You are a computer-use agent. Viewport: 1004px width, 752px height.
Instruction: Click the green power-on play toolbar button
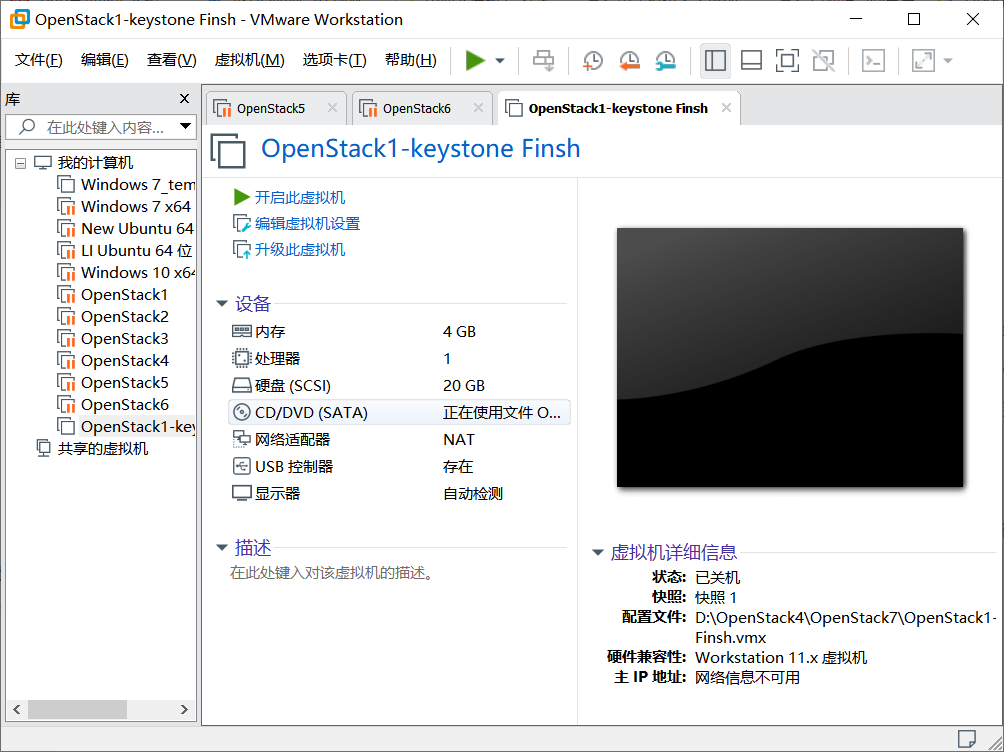(x=474, y=61)
